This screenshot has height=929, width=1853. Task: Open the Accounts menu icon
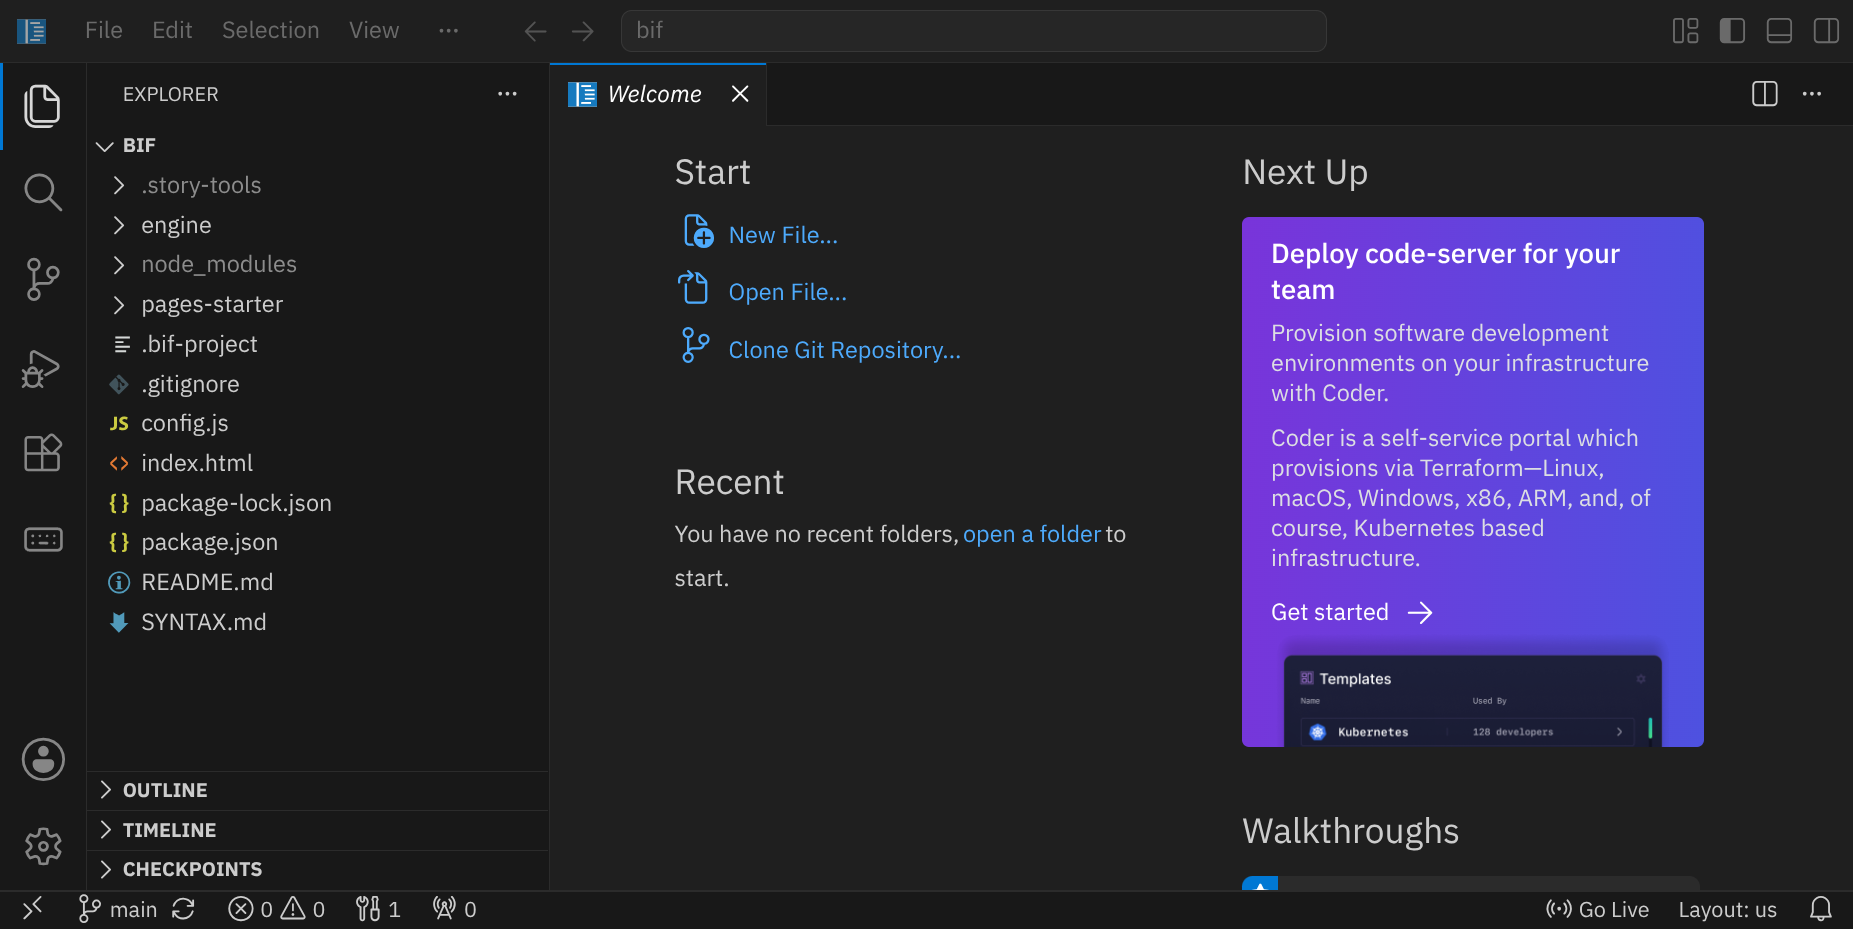[x=43, y=760]
